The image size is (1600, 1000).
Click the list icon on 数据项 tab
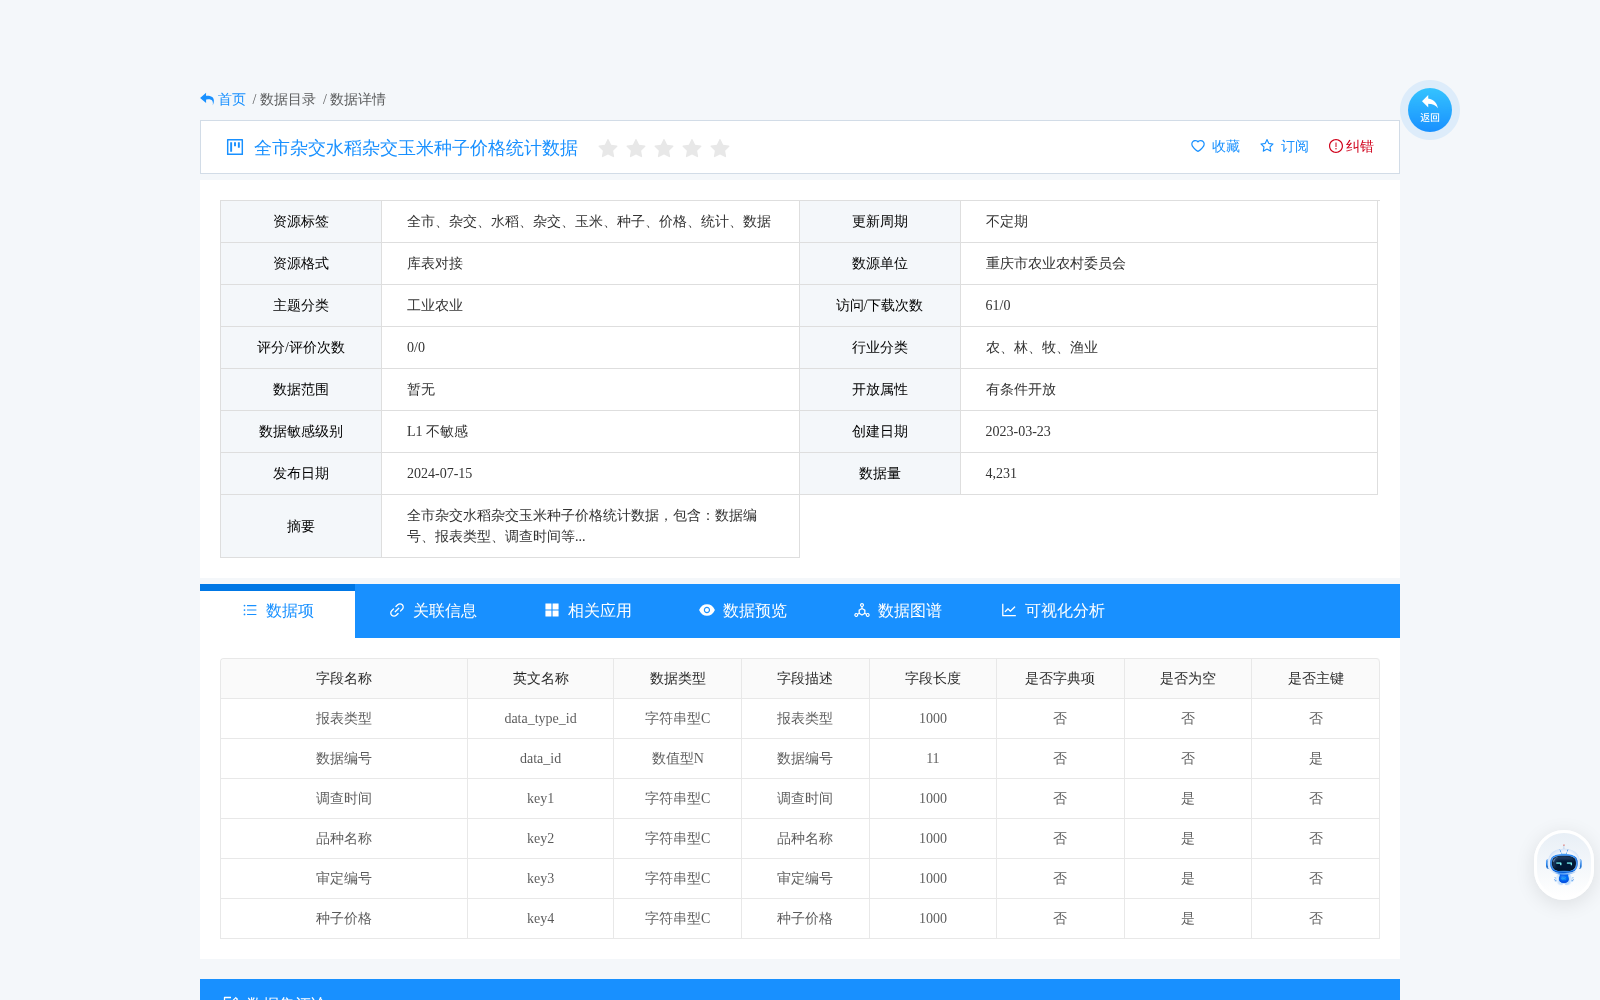(250, 610)
